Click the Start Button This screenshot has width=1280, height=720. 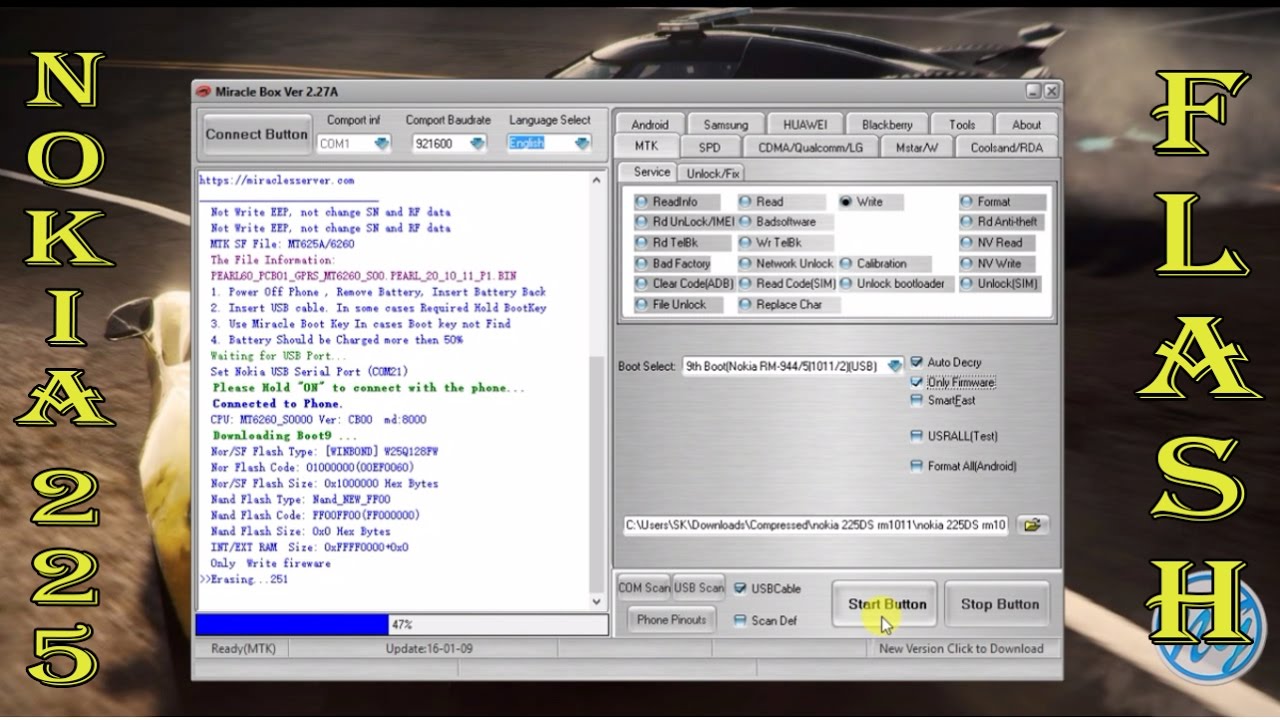click(886, 604)
